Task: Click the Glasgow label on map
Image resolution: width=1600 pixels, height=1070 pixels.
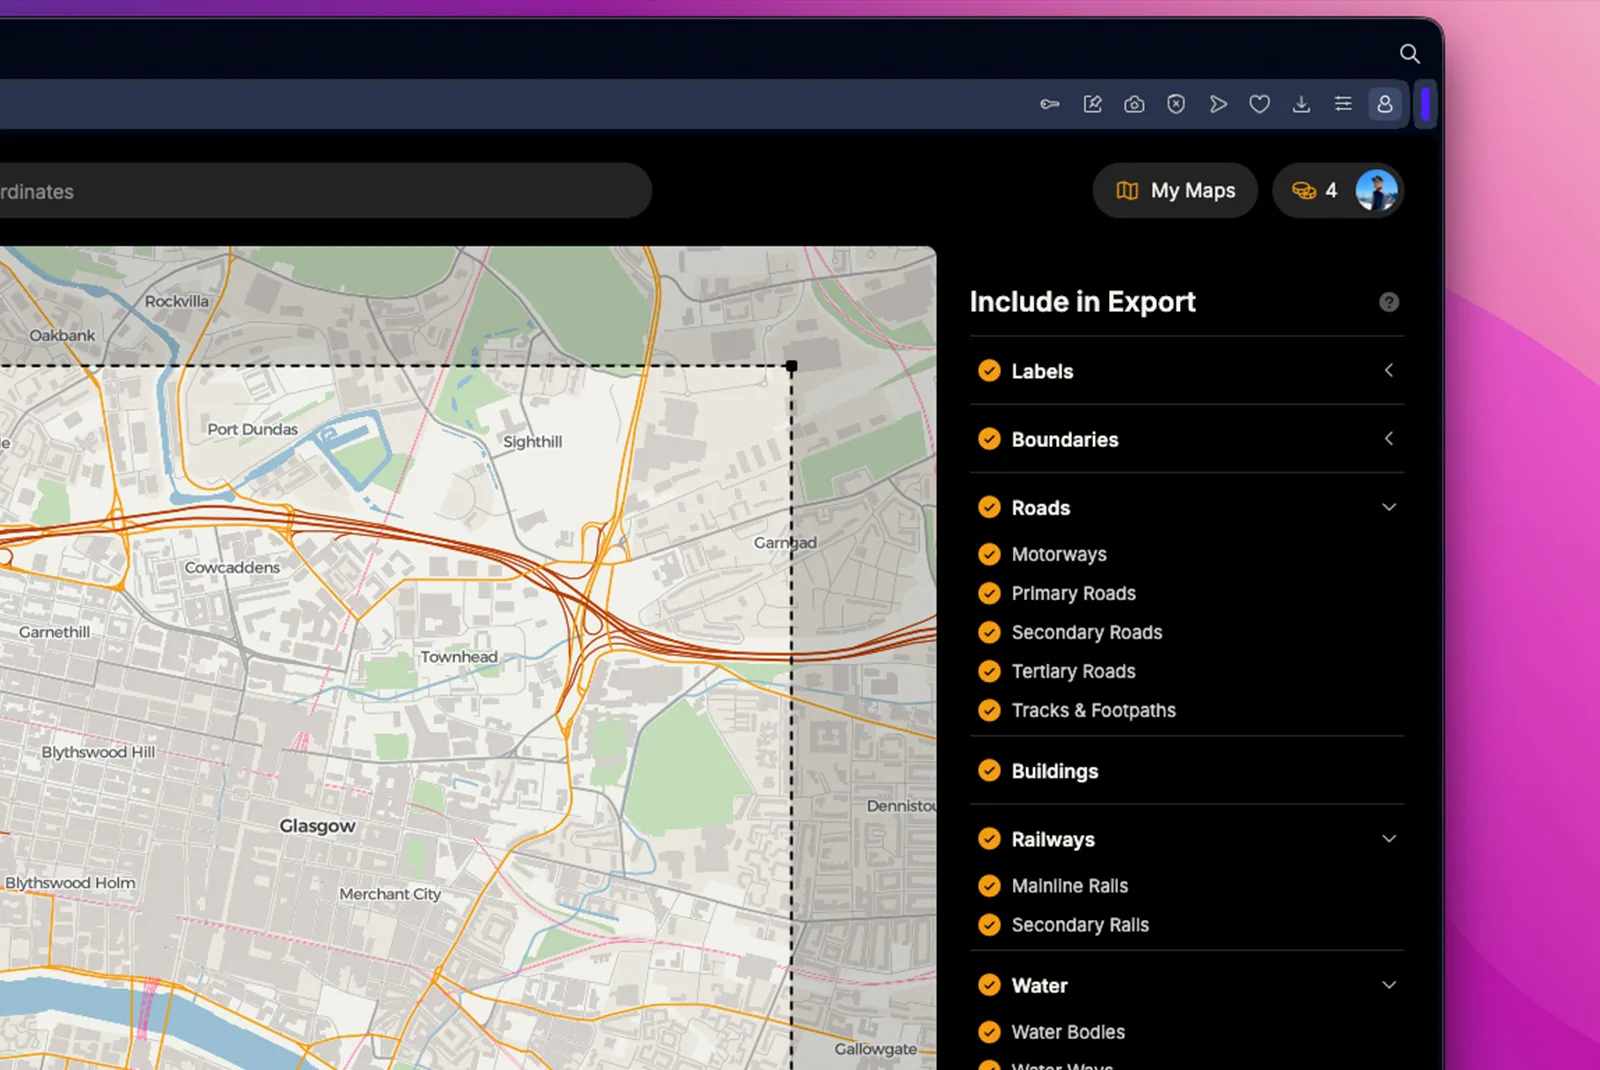Action: [x=317, y=826]
